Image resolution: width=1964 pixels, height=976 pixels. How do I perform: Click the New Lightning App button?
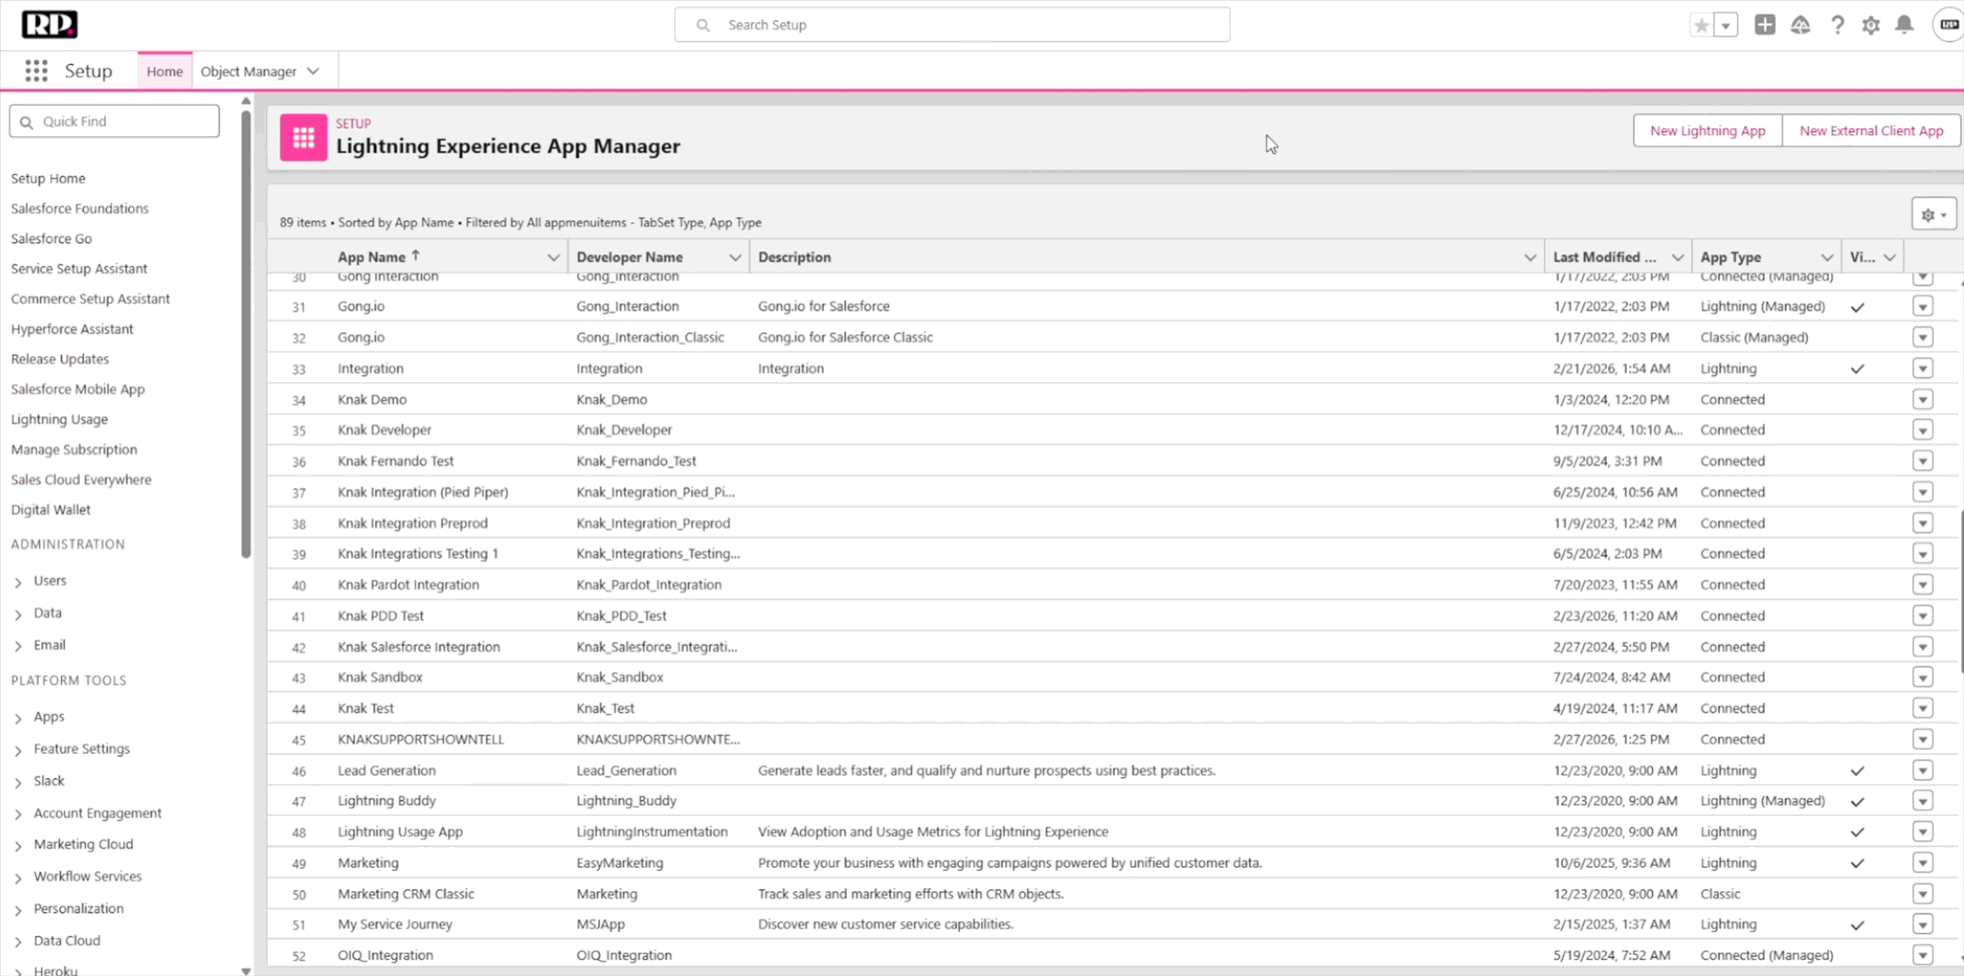1707,130
